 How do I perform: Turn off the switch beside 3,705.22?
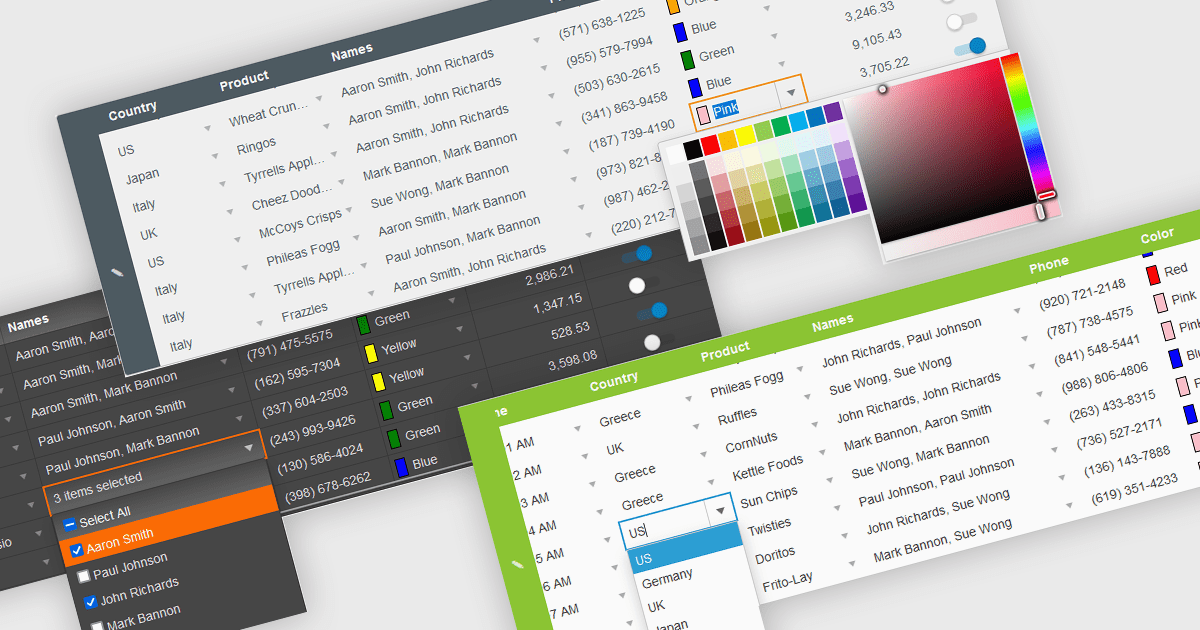969,46
